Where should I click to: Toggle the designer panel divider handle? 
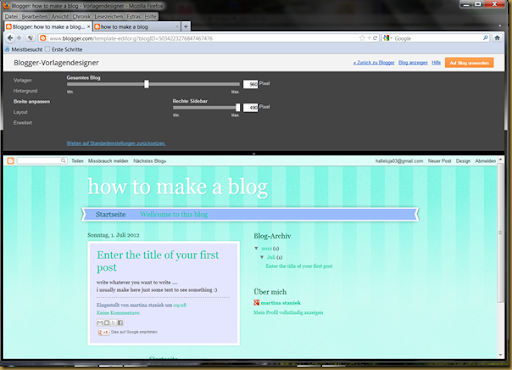point(254,154)
